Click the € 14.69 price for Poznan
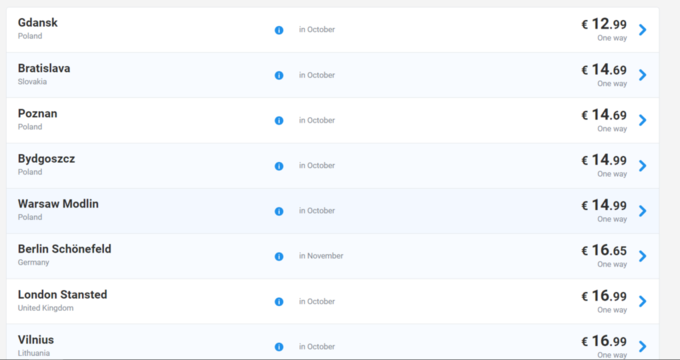 [604, 115]
